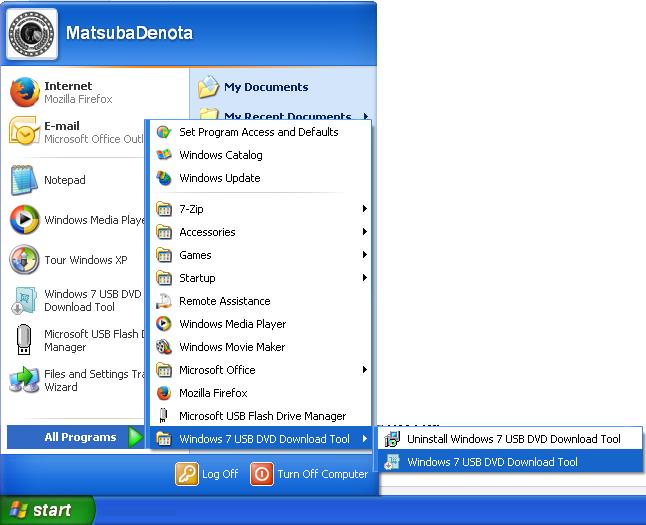Click the Start button on taskbar
The width and height of the screenshot is (646, 525).
pyautogui.click(x=47, y=510)
